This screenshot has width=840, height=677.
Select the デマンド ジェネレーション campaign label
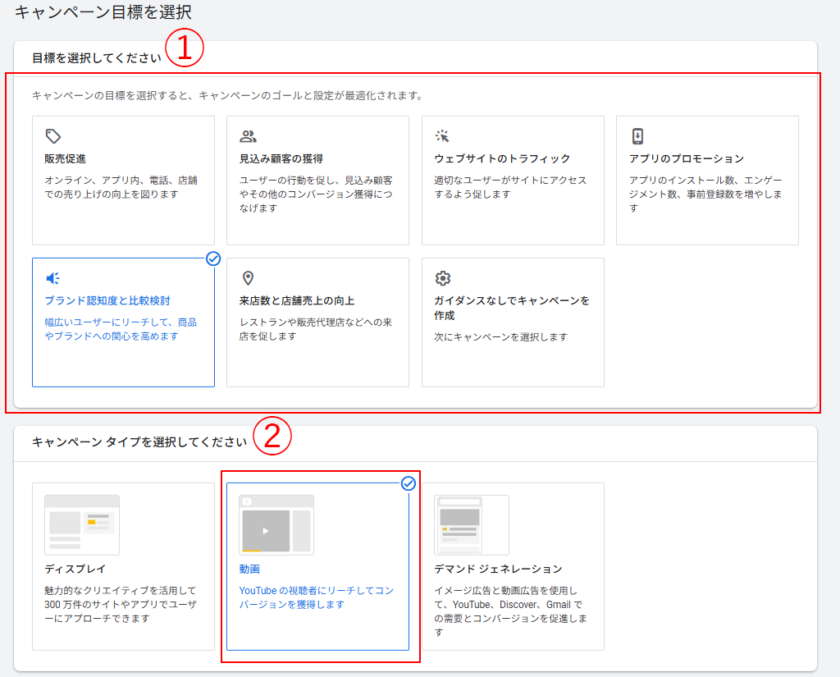click(498, 569)
